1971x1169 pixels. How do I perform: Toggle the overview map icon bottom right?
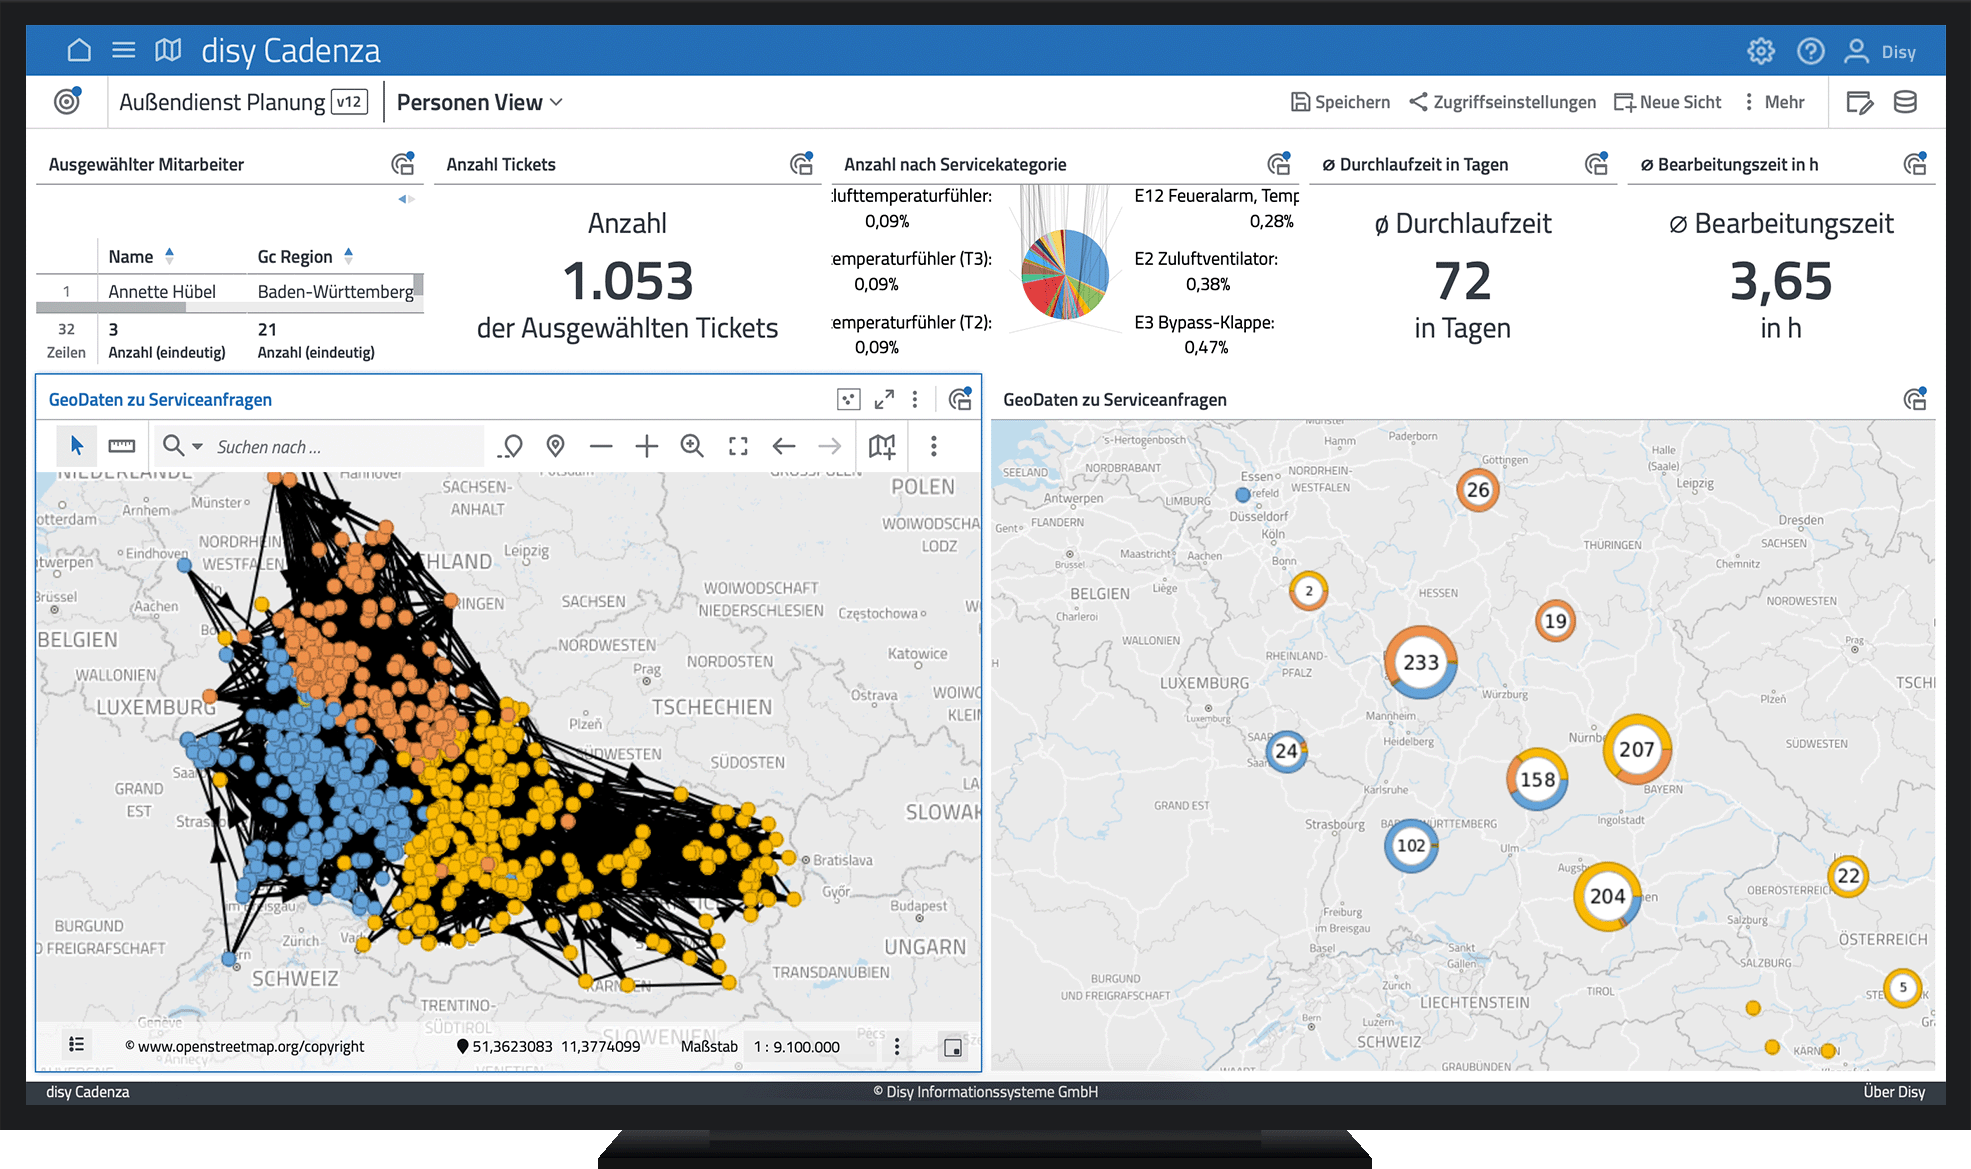click(953, 1047)
